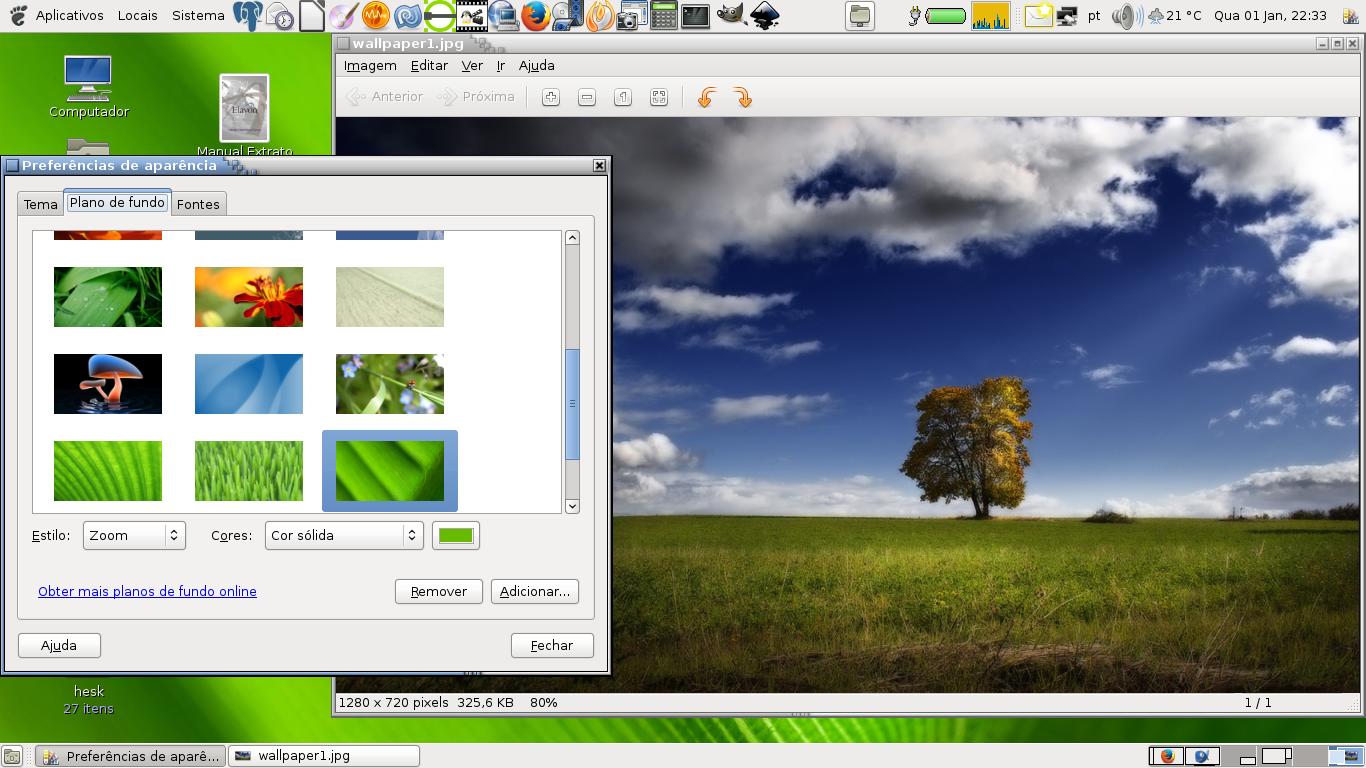Fit the image to the window

[659, 97]
